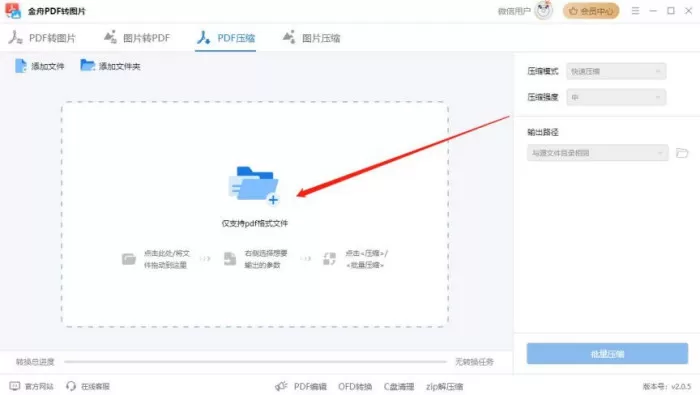Open the 压缩模式 dropdown
The image size is (700, 395).
616,71
